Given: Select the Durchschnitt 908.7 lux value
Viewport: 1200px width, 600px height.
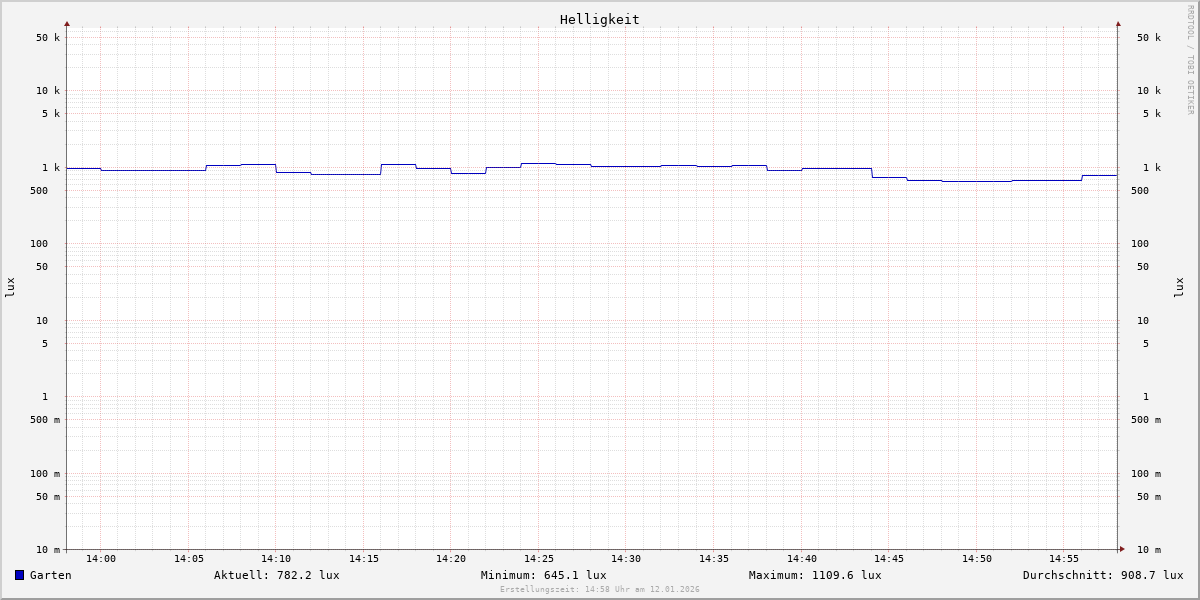Looking at the screenshot, I should 1102,575.
